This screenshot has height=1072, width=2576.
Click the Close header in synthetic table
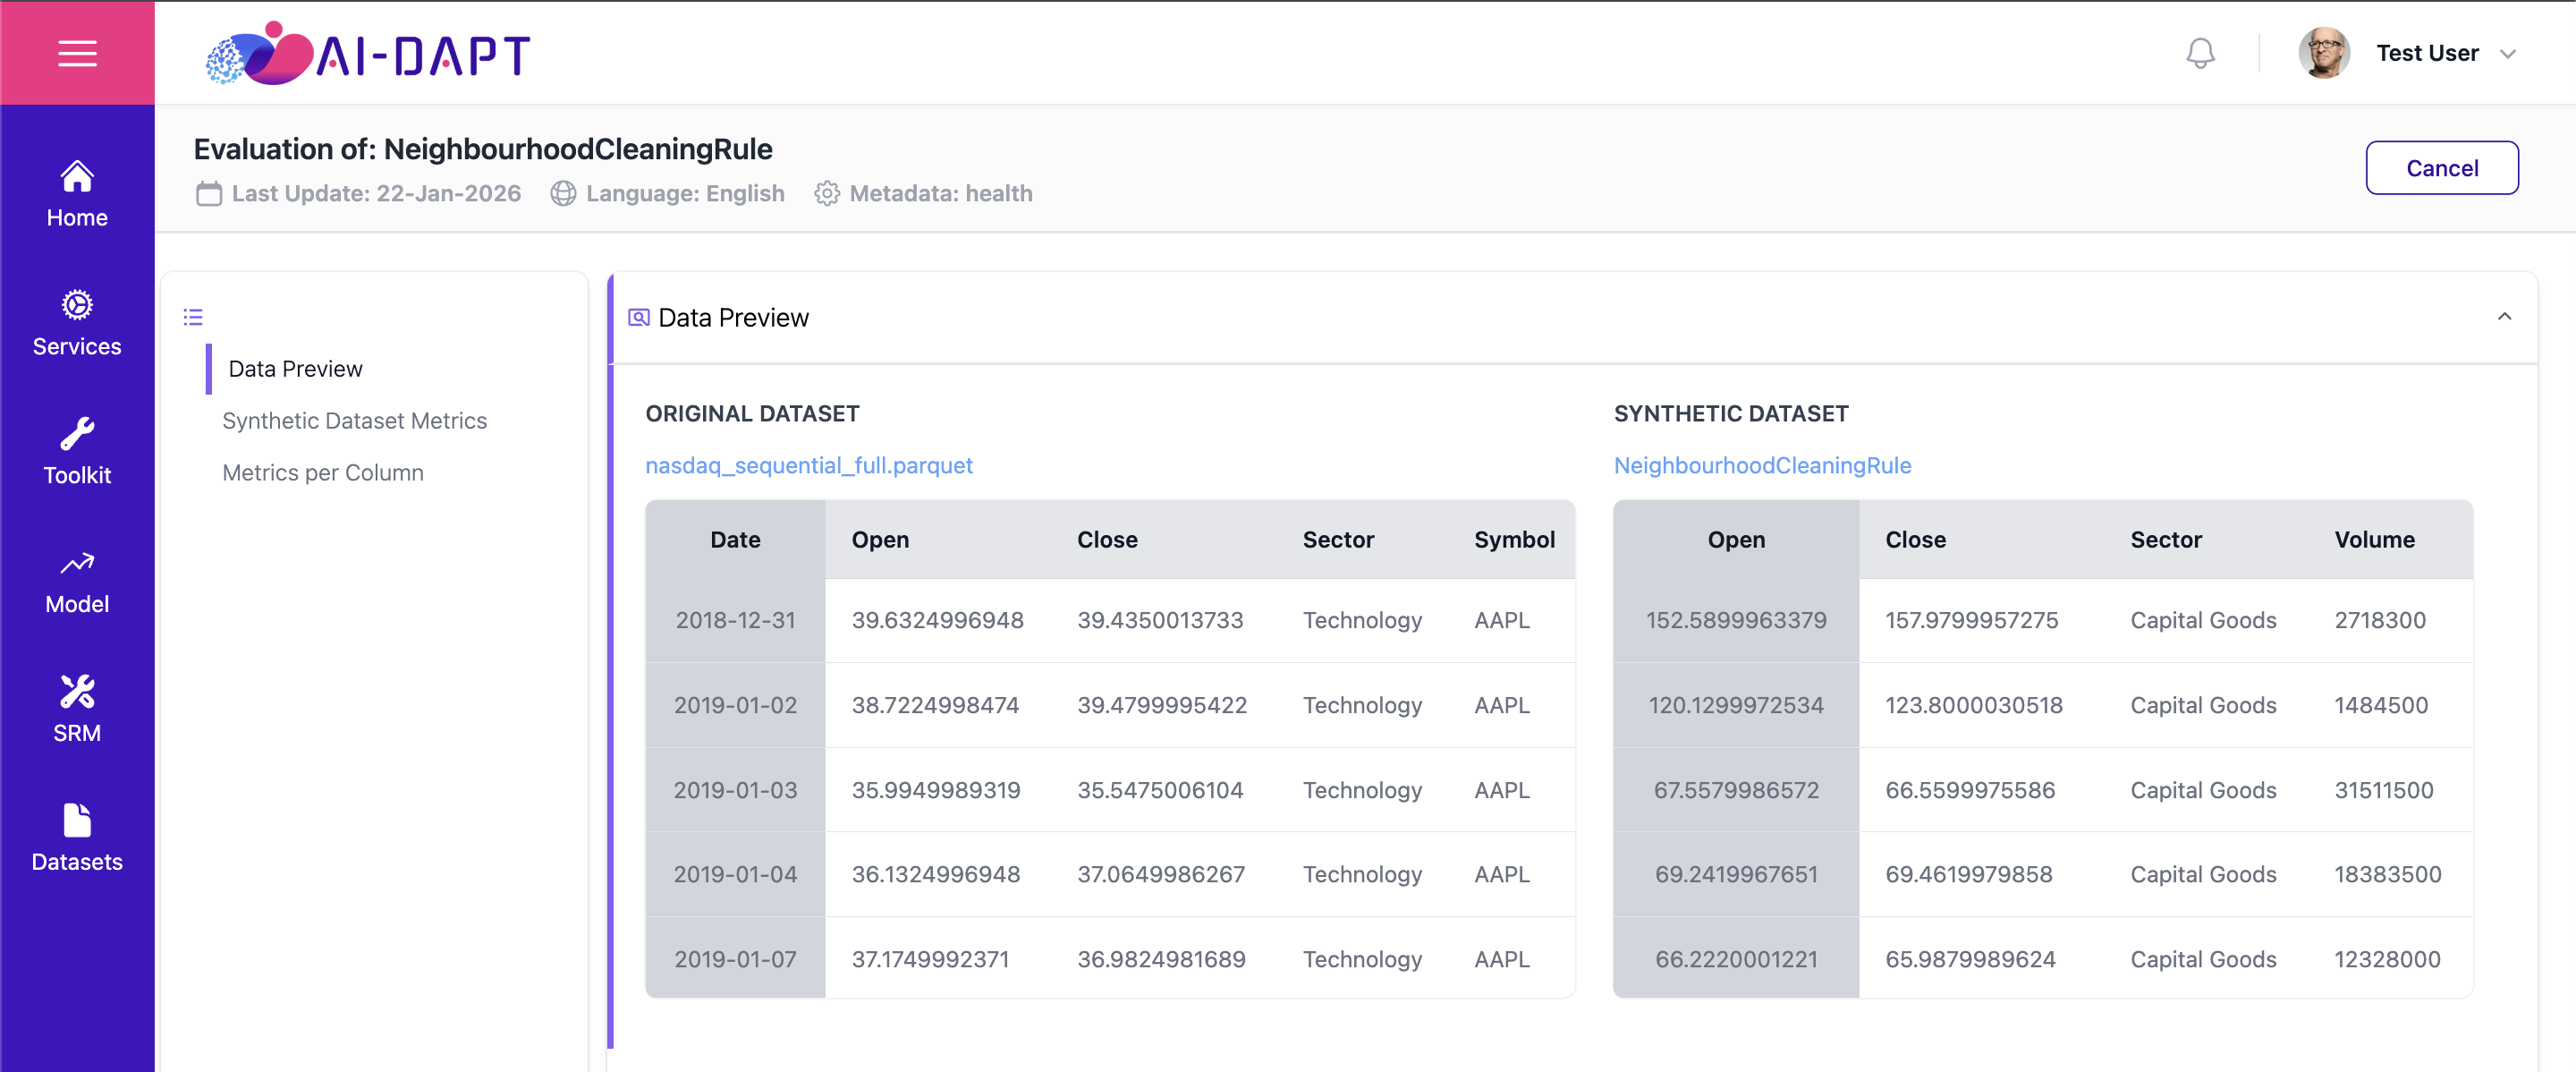click(1915, 539)
